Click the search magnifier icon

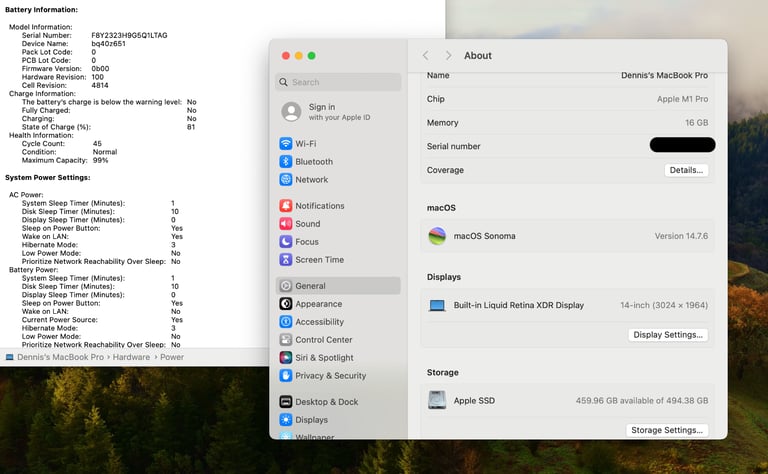pos(284,82)
